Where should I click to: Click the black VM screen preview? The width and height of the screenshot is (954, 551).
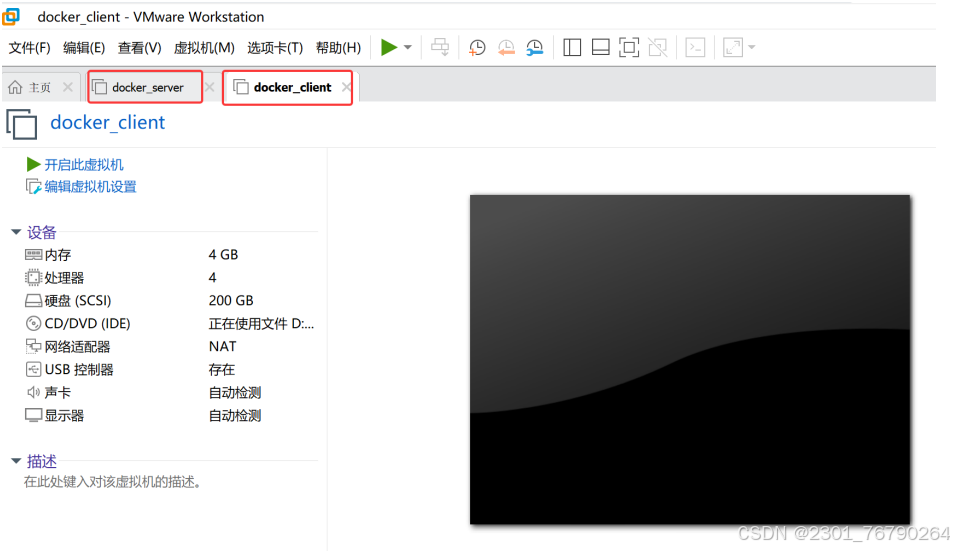690,359
